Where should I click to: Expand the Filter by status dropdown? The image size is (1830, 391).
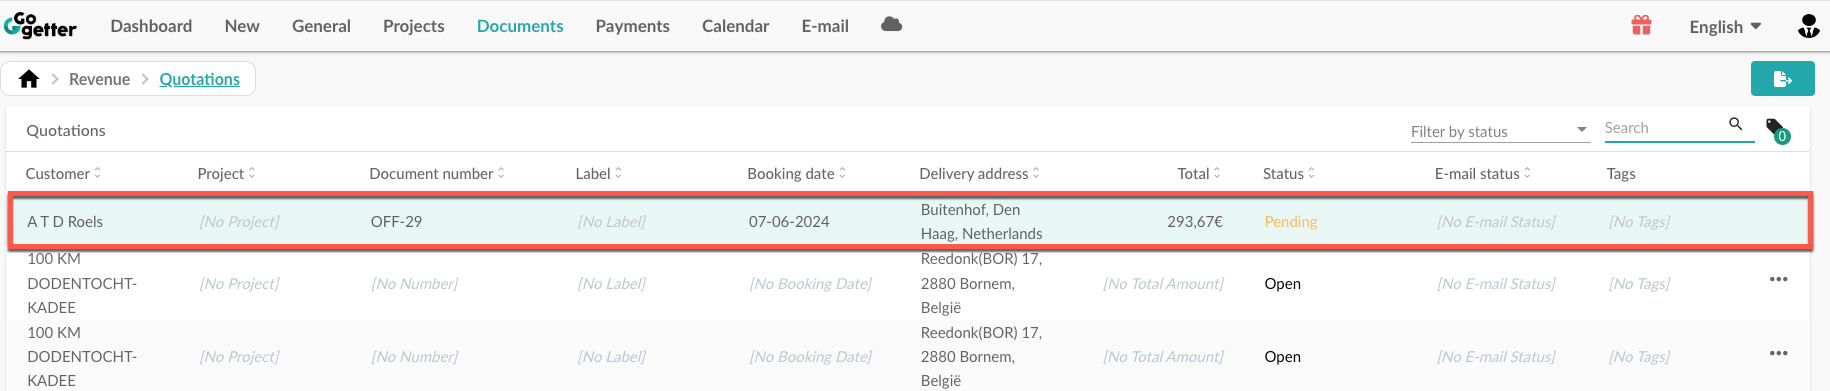pyautogui.click(x=1500, y=131)
